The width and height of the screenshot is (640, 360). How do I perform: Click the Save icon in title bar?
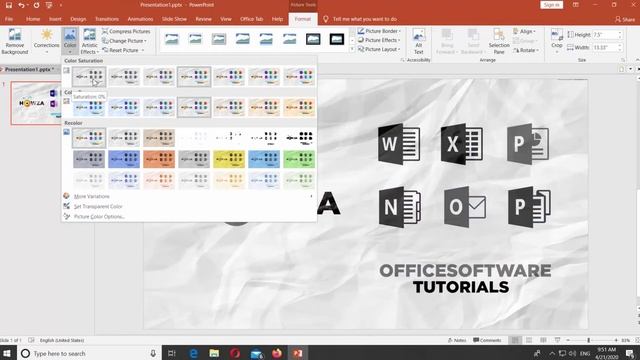(x=9, y=5)
